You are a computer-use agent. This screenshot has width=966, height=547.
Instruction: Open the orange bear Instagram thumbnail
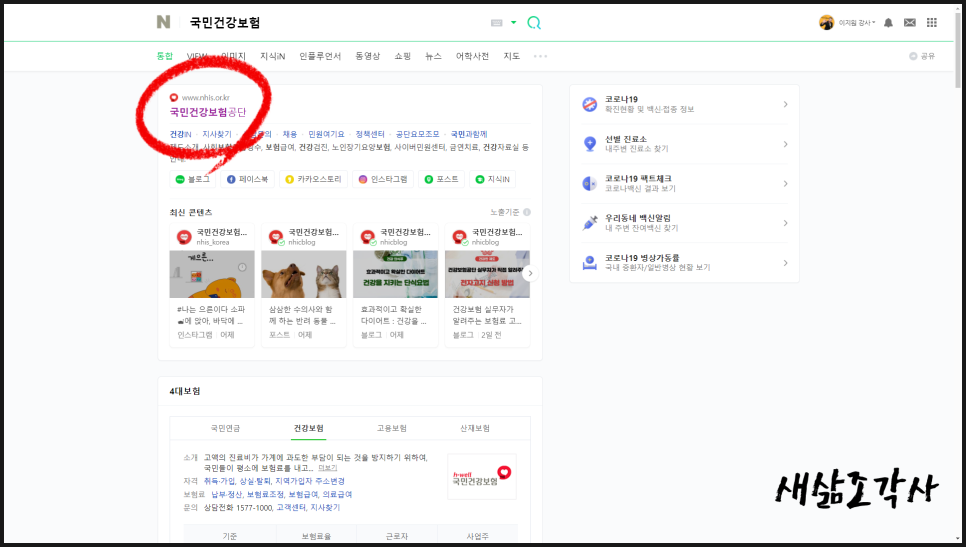pos(212,274)
